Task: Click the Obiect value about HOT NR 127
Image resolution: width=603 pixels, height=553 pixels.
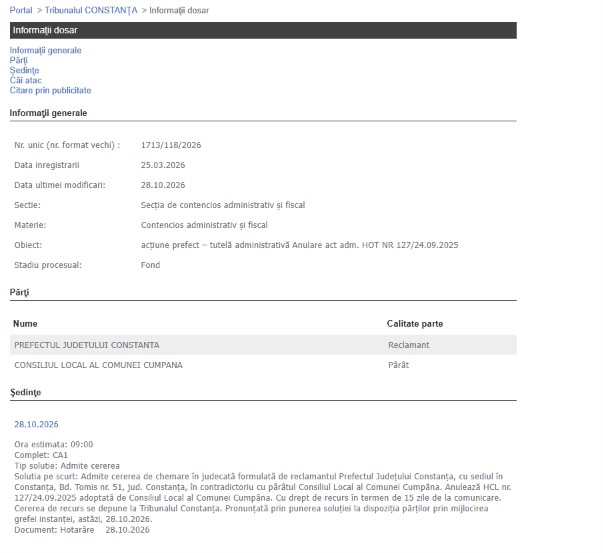Action: tap(299, 245)
